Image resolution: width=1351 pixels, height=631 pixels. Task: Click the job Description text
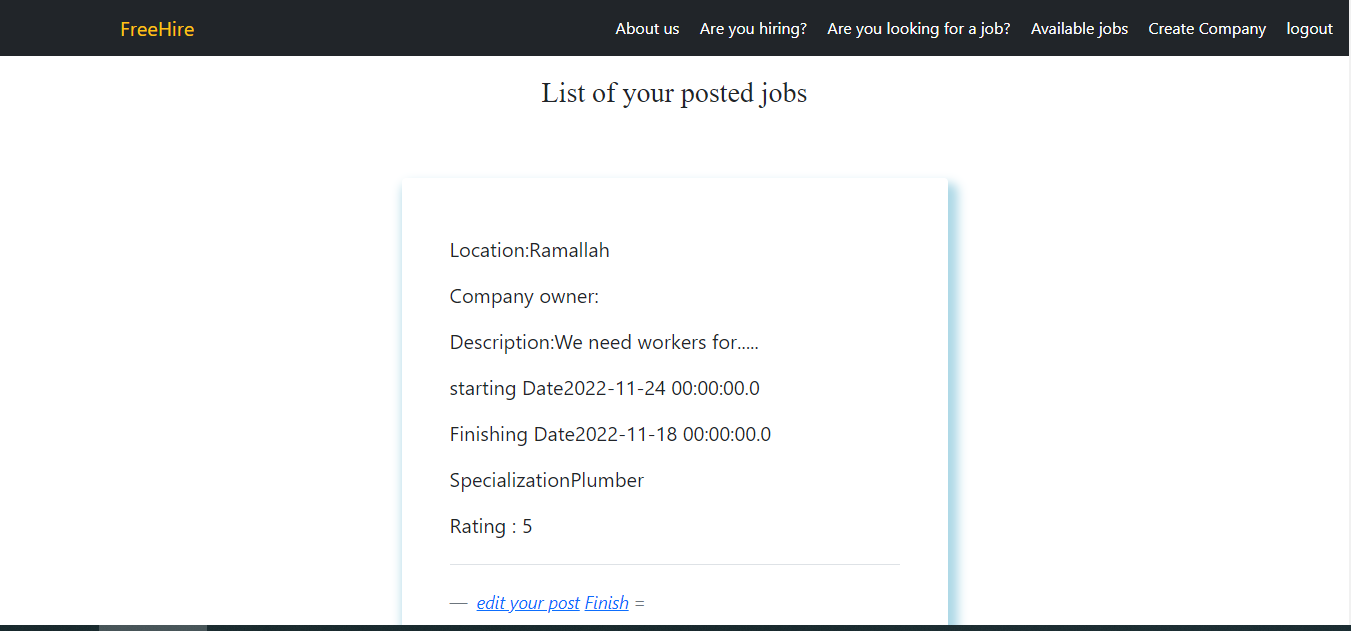[604, 342]
